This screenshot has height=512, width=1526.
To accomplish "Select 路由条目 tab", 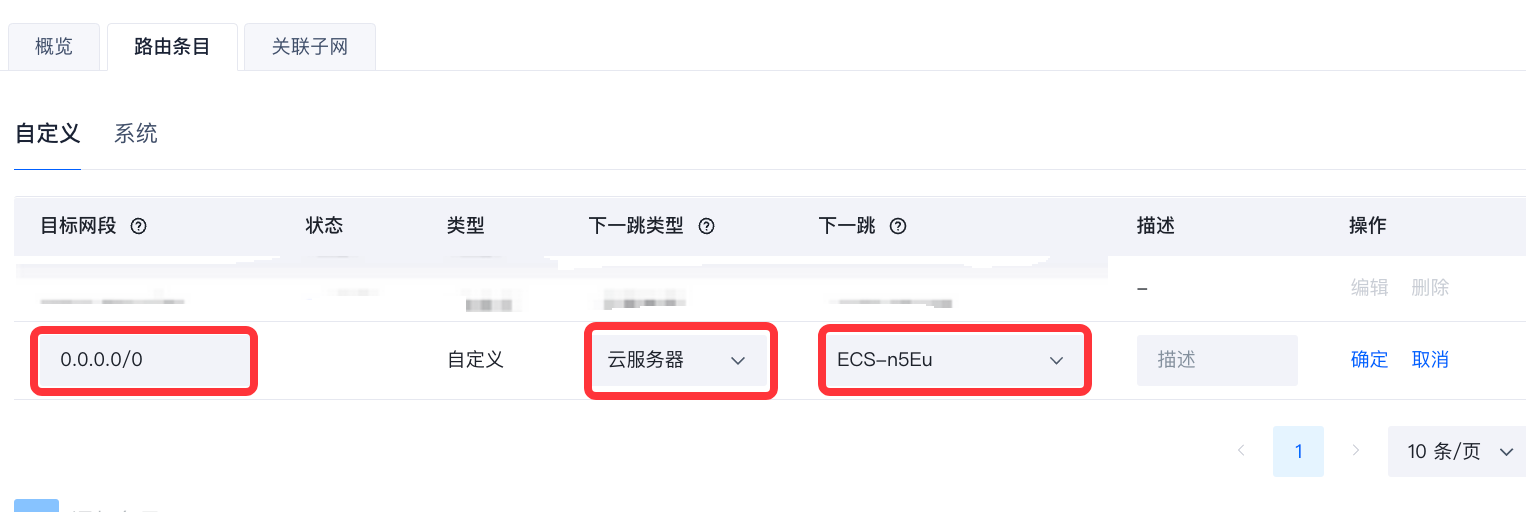I will pyautogui.click(x=172, y=47).
